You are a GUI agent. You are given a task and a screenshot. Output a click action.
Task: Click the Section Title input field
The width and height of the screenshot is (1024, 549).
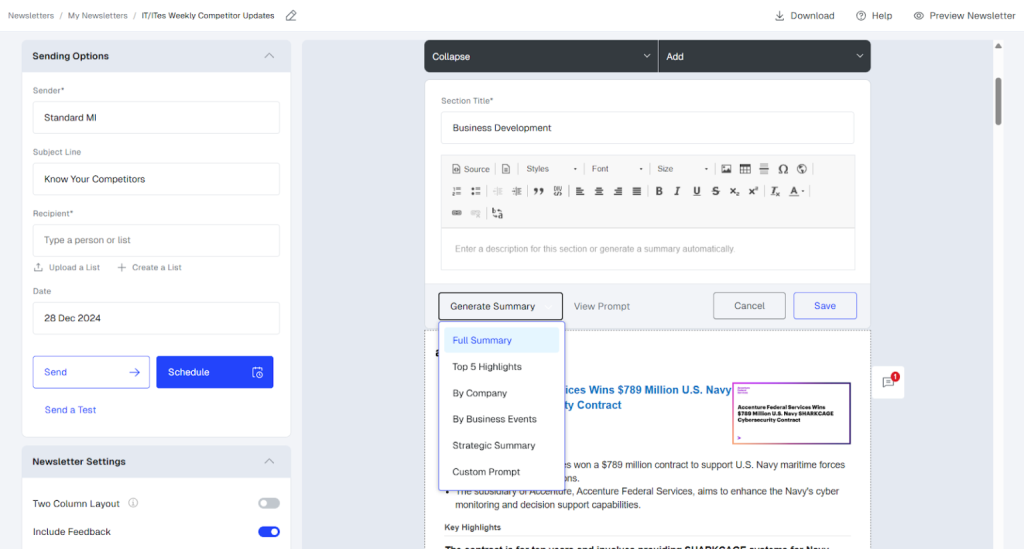click(x=647, y=128)
